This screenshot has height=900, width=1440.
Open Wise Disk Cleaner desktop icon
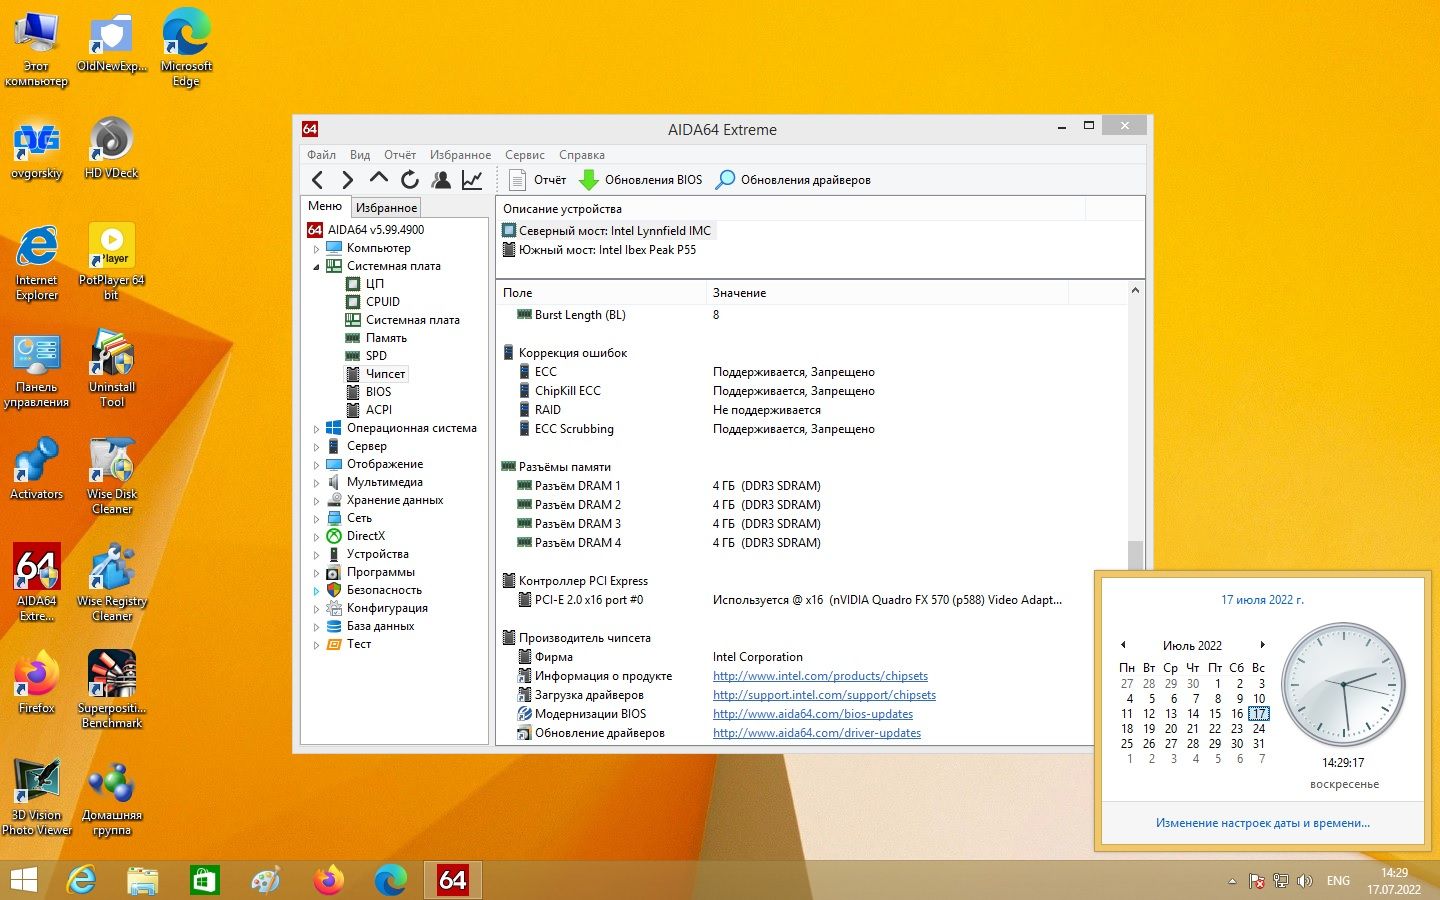click(x=112, y=475)
